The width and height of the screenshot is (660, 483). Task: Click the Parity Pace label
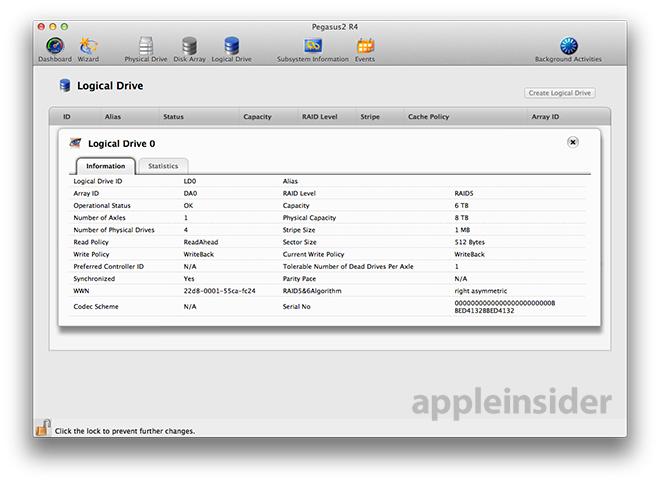(x=299, y=279)
